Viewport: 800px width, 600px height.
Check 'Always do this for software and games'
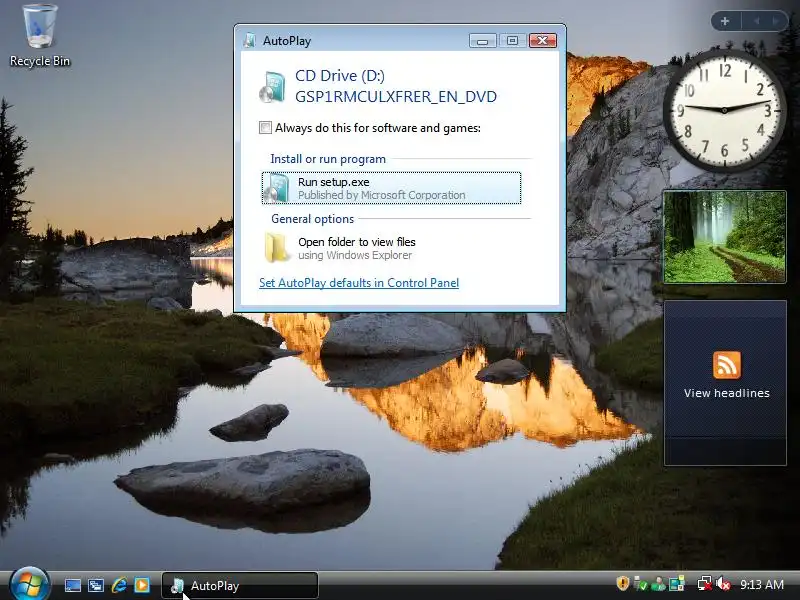coord(265,128)
